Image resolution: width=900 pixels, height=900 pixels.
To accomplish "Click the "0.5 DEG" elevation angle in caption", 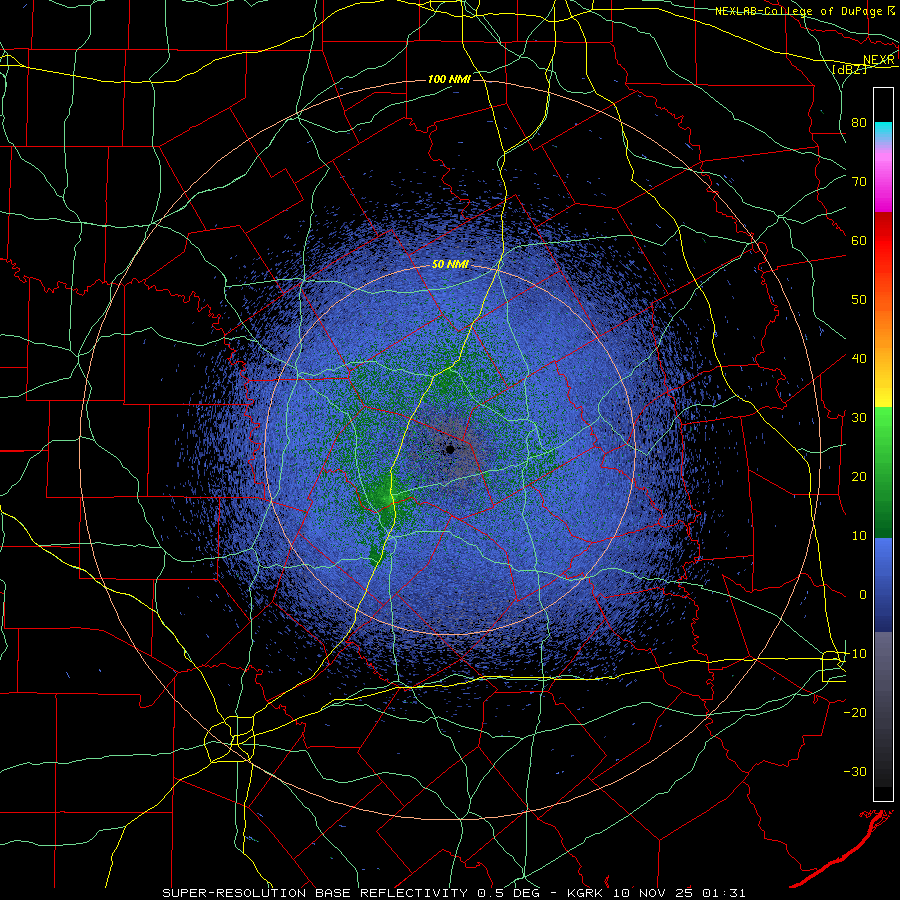I will pos(510,893).
